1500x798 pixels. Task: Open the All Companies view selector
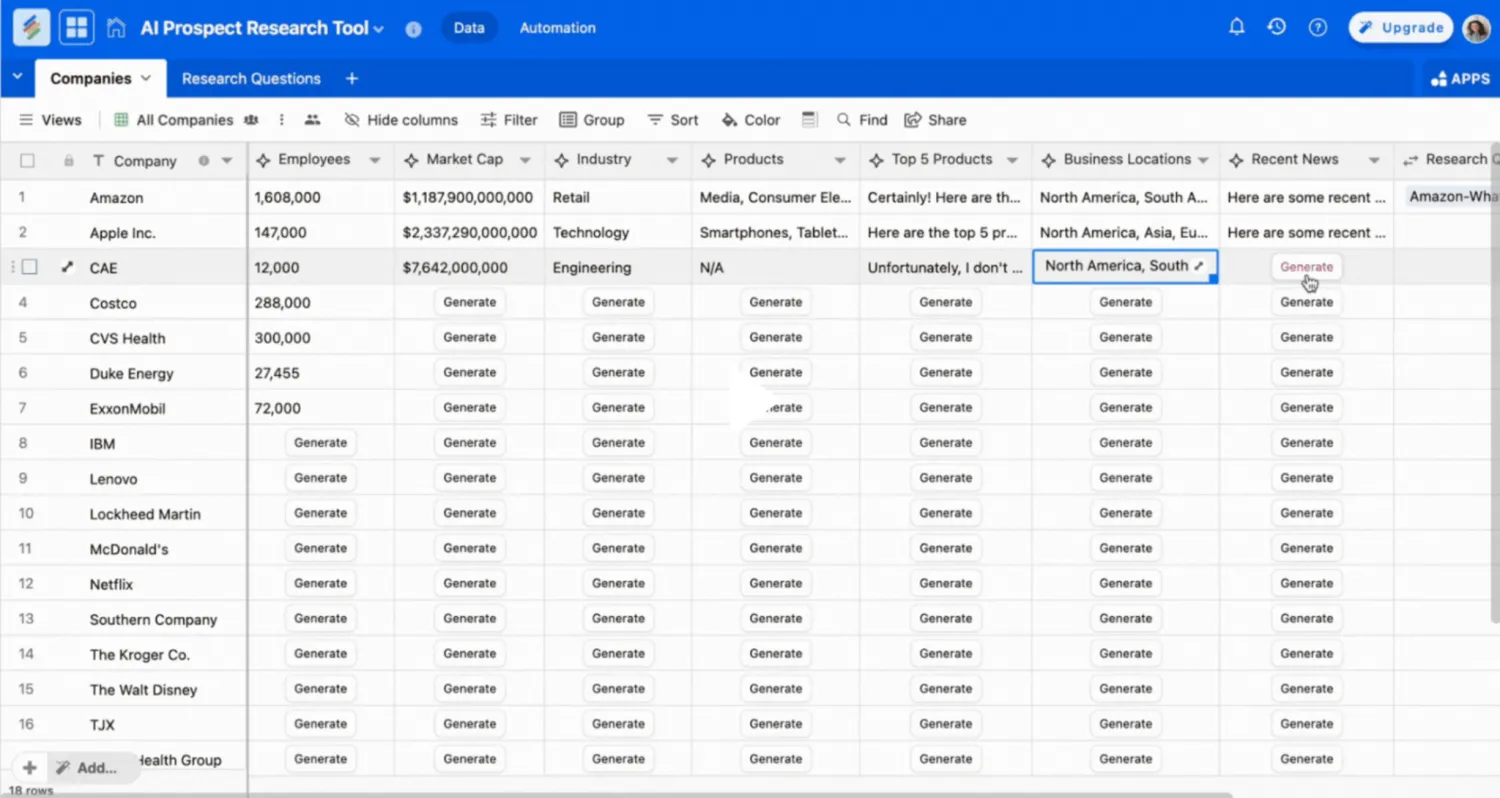[x=185, y=120]
